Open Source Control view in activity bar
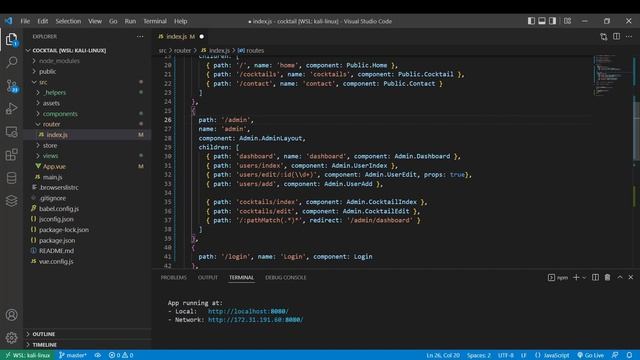The width and height of the screenshot is (640, 360). [11, 86]
